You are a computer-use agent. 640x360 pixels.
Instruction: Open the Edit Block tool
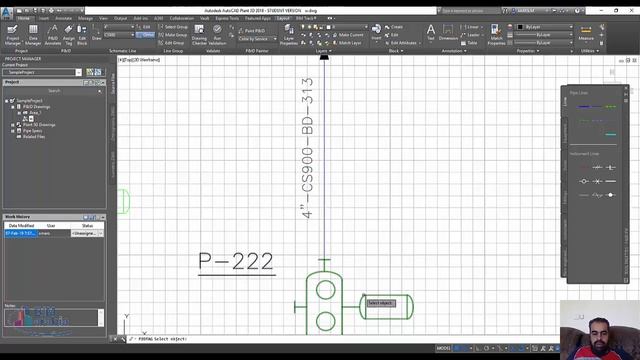coord(82,34)
